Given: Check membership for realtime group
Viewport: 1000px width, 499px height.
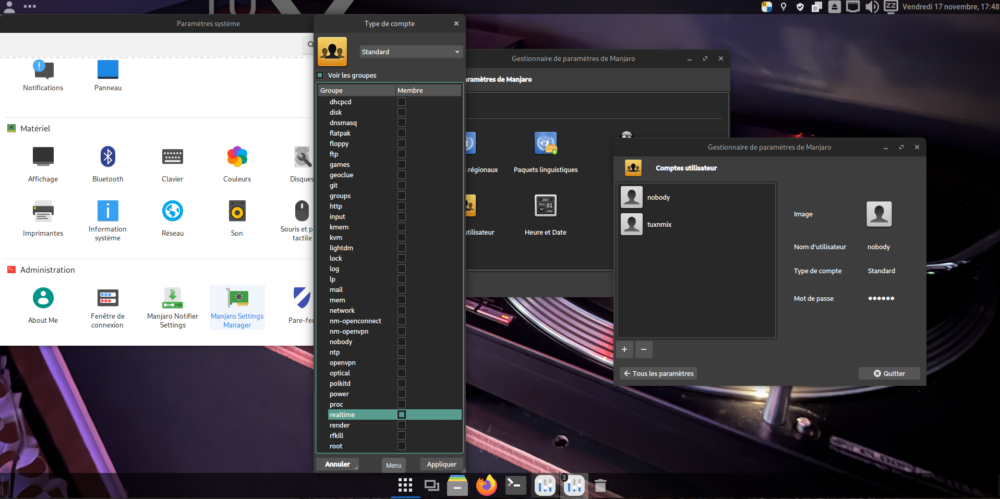Looking at the screenshot, I should pyautogui.click(x=402, y=415).
